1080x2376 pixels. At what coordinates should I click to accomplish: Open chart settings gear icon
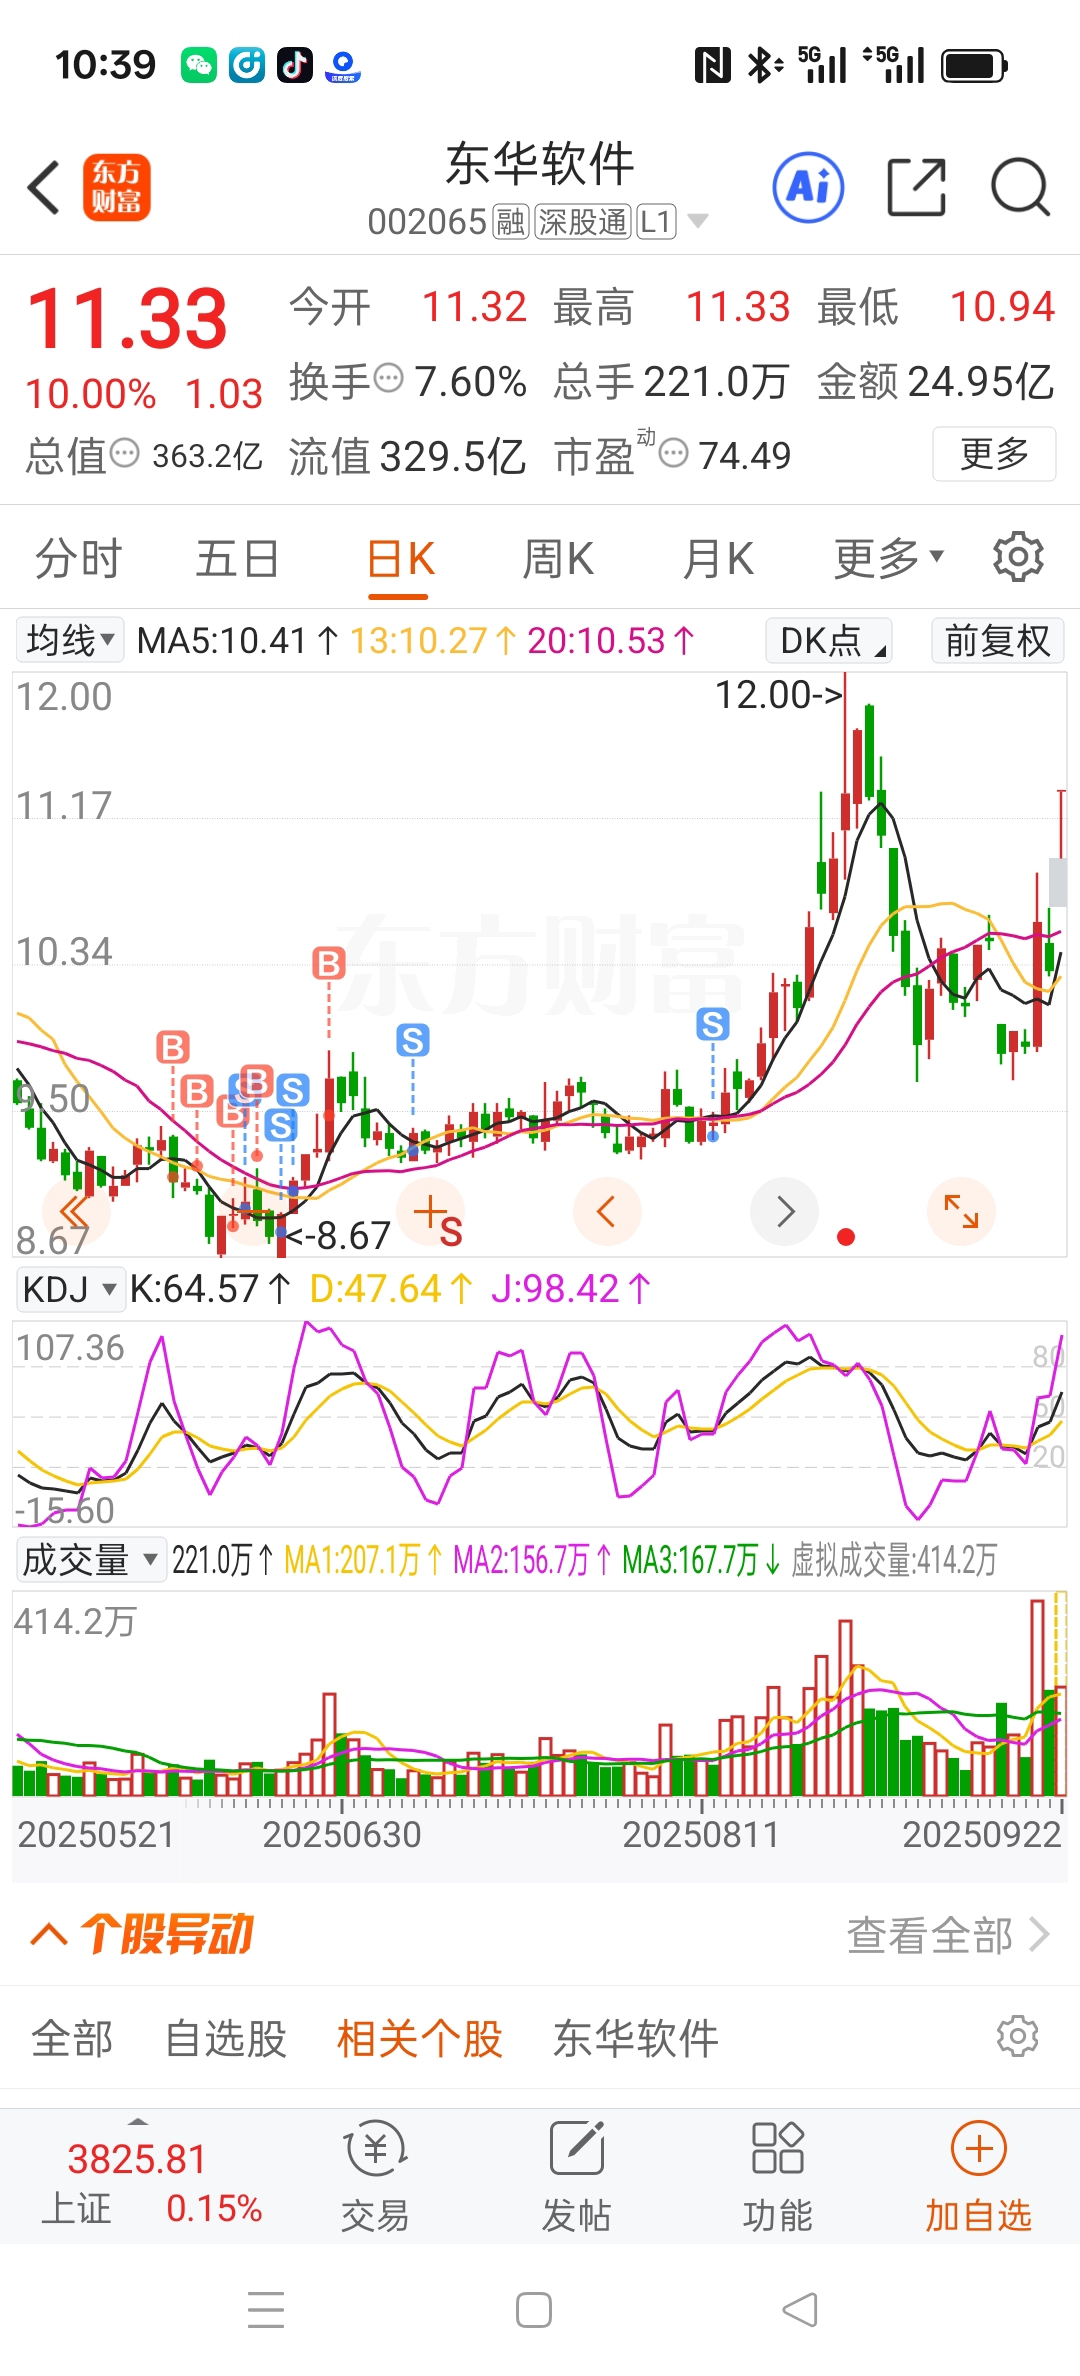[1018, 557]
